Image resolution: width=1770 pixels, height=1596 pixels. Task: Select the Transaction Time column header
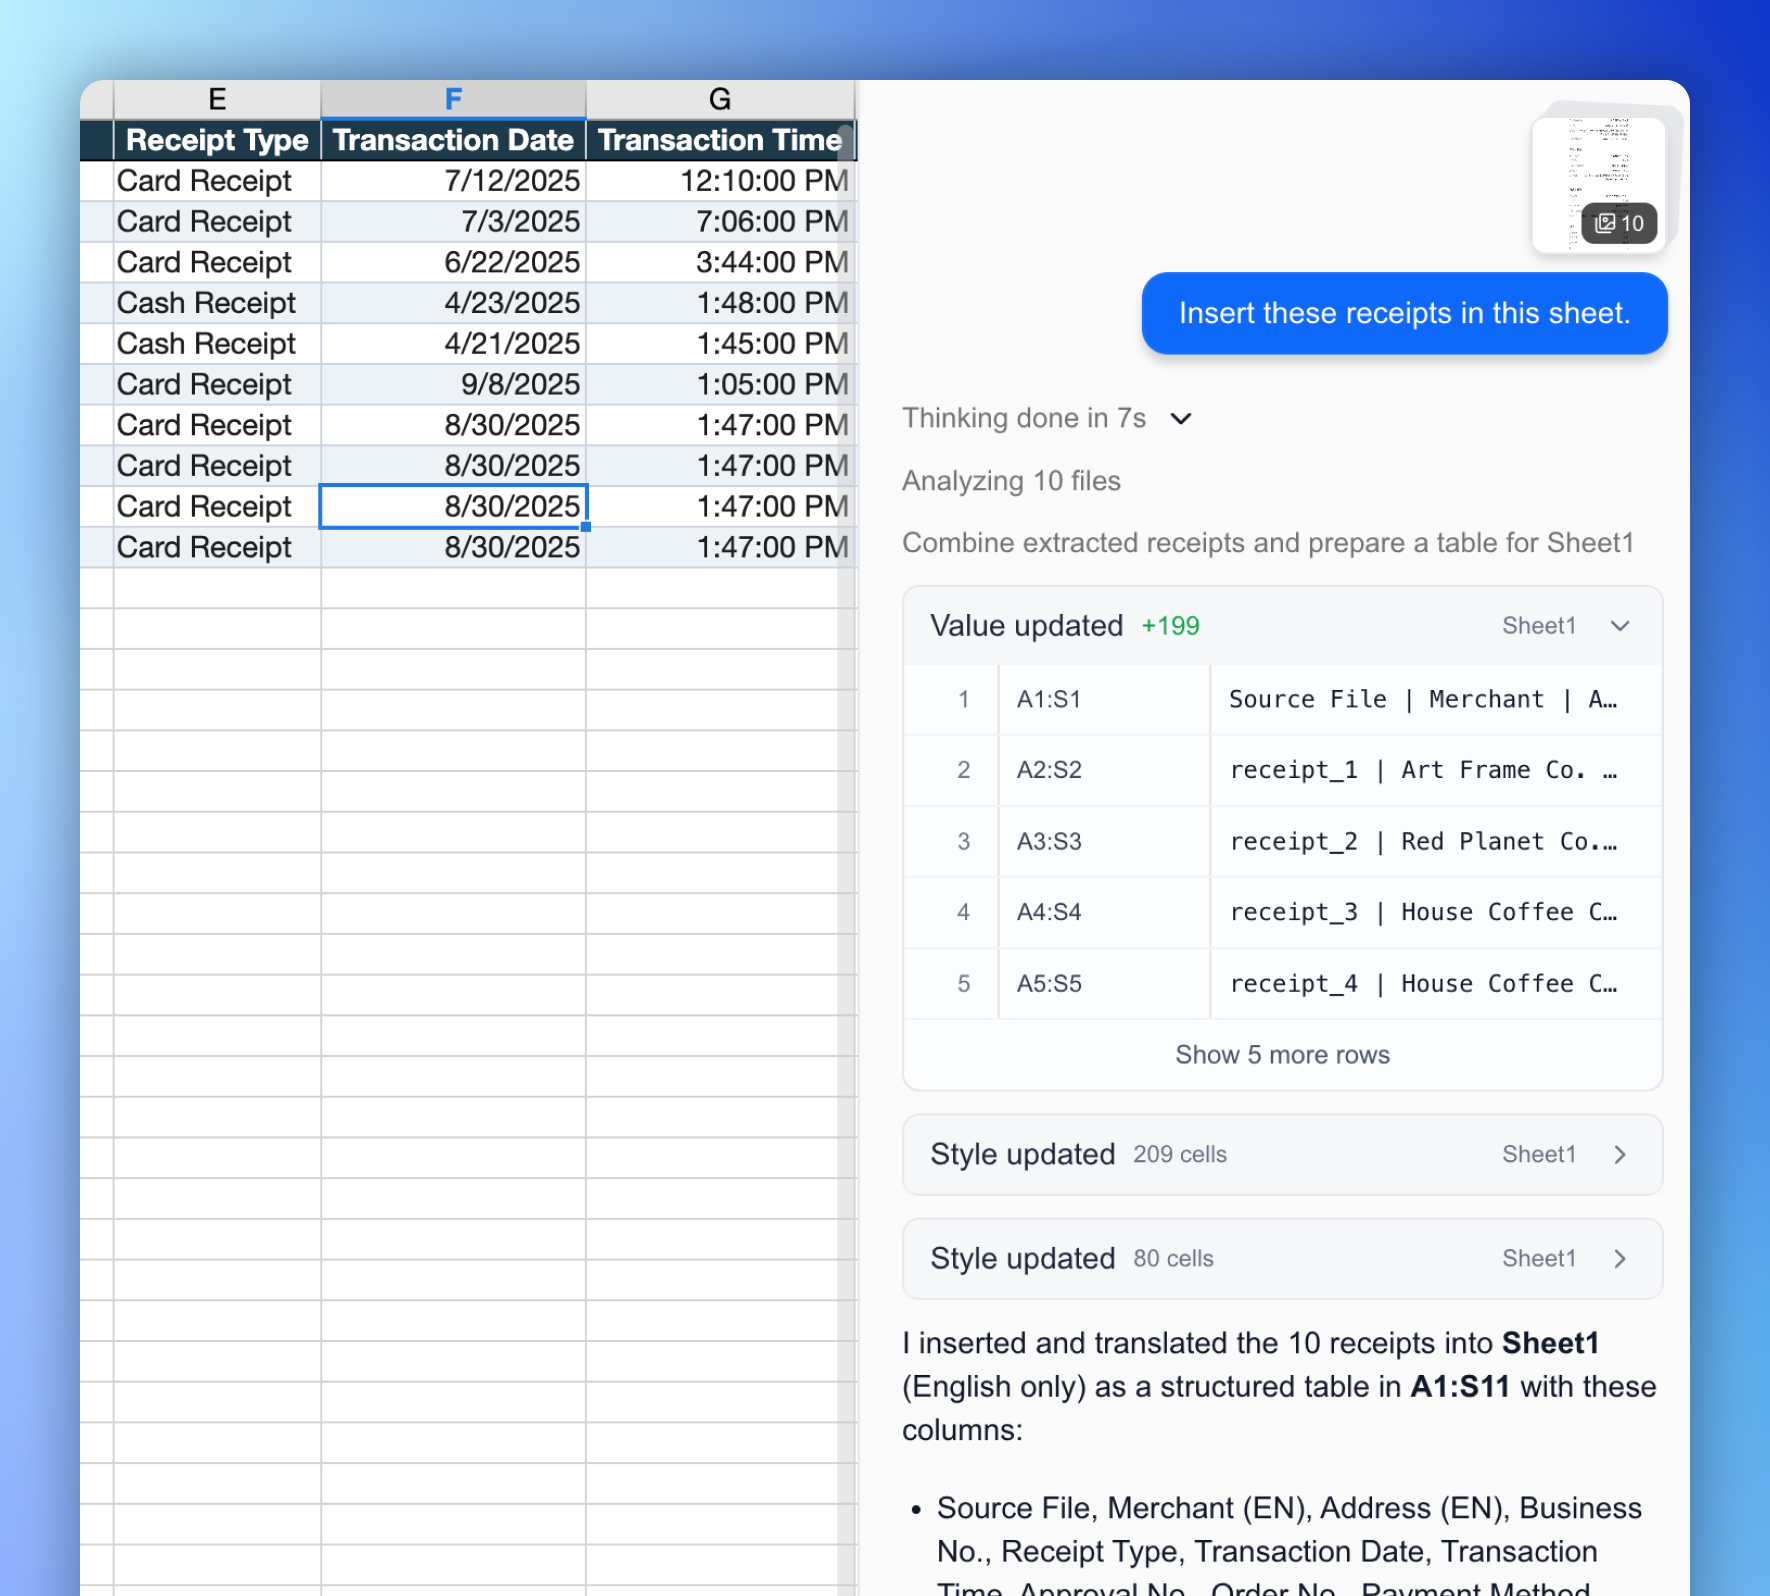718,140
